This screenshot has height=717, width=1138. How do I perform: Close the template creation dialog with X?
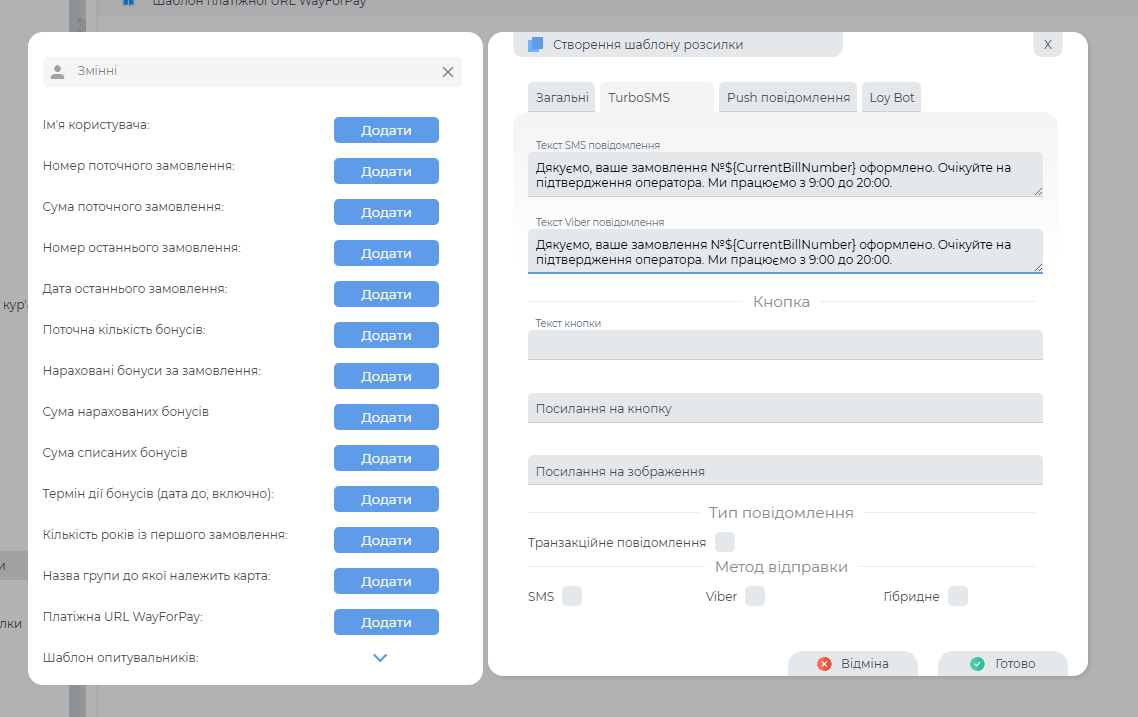(1047, 45)
